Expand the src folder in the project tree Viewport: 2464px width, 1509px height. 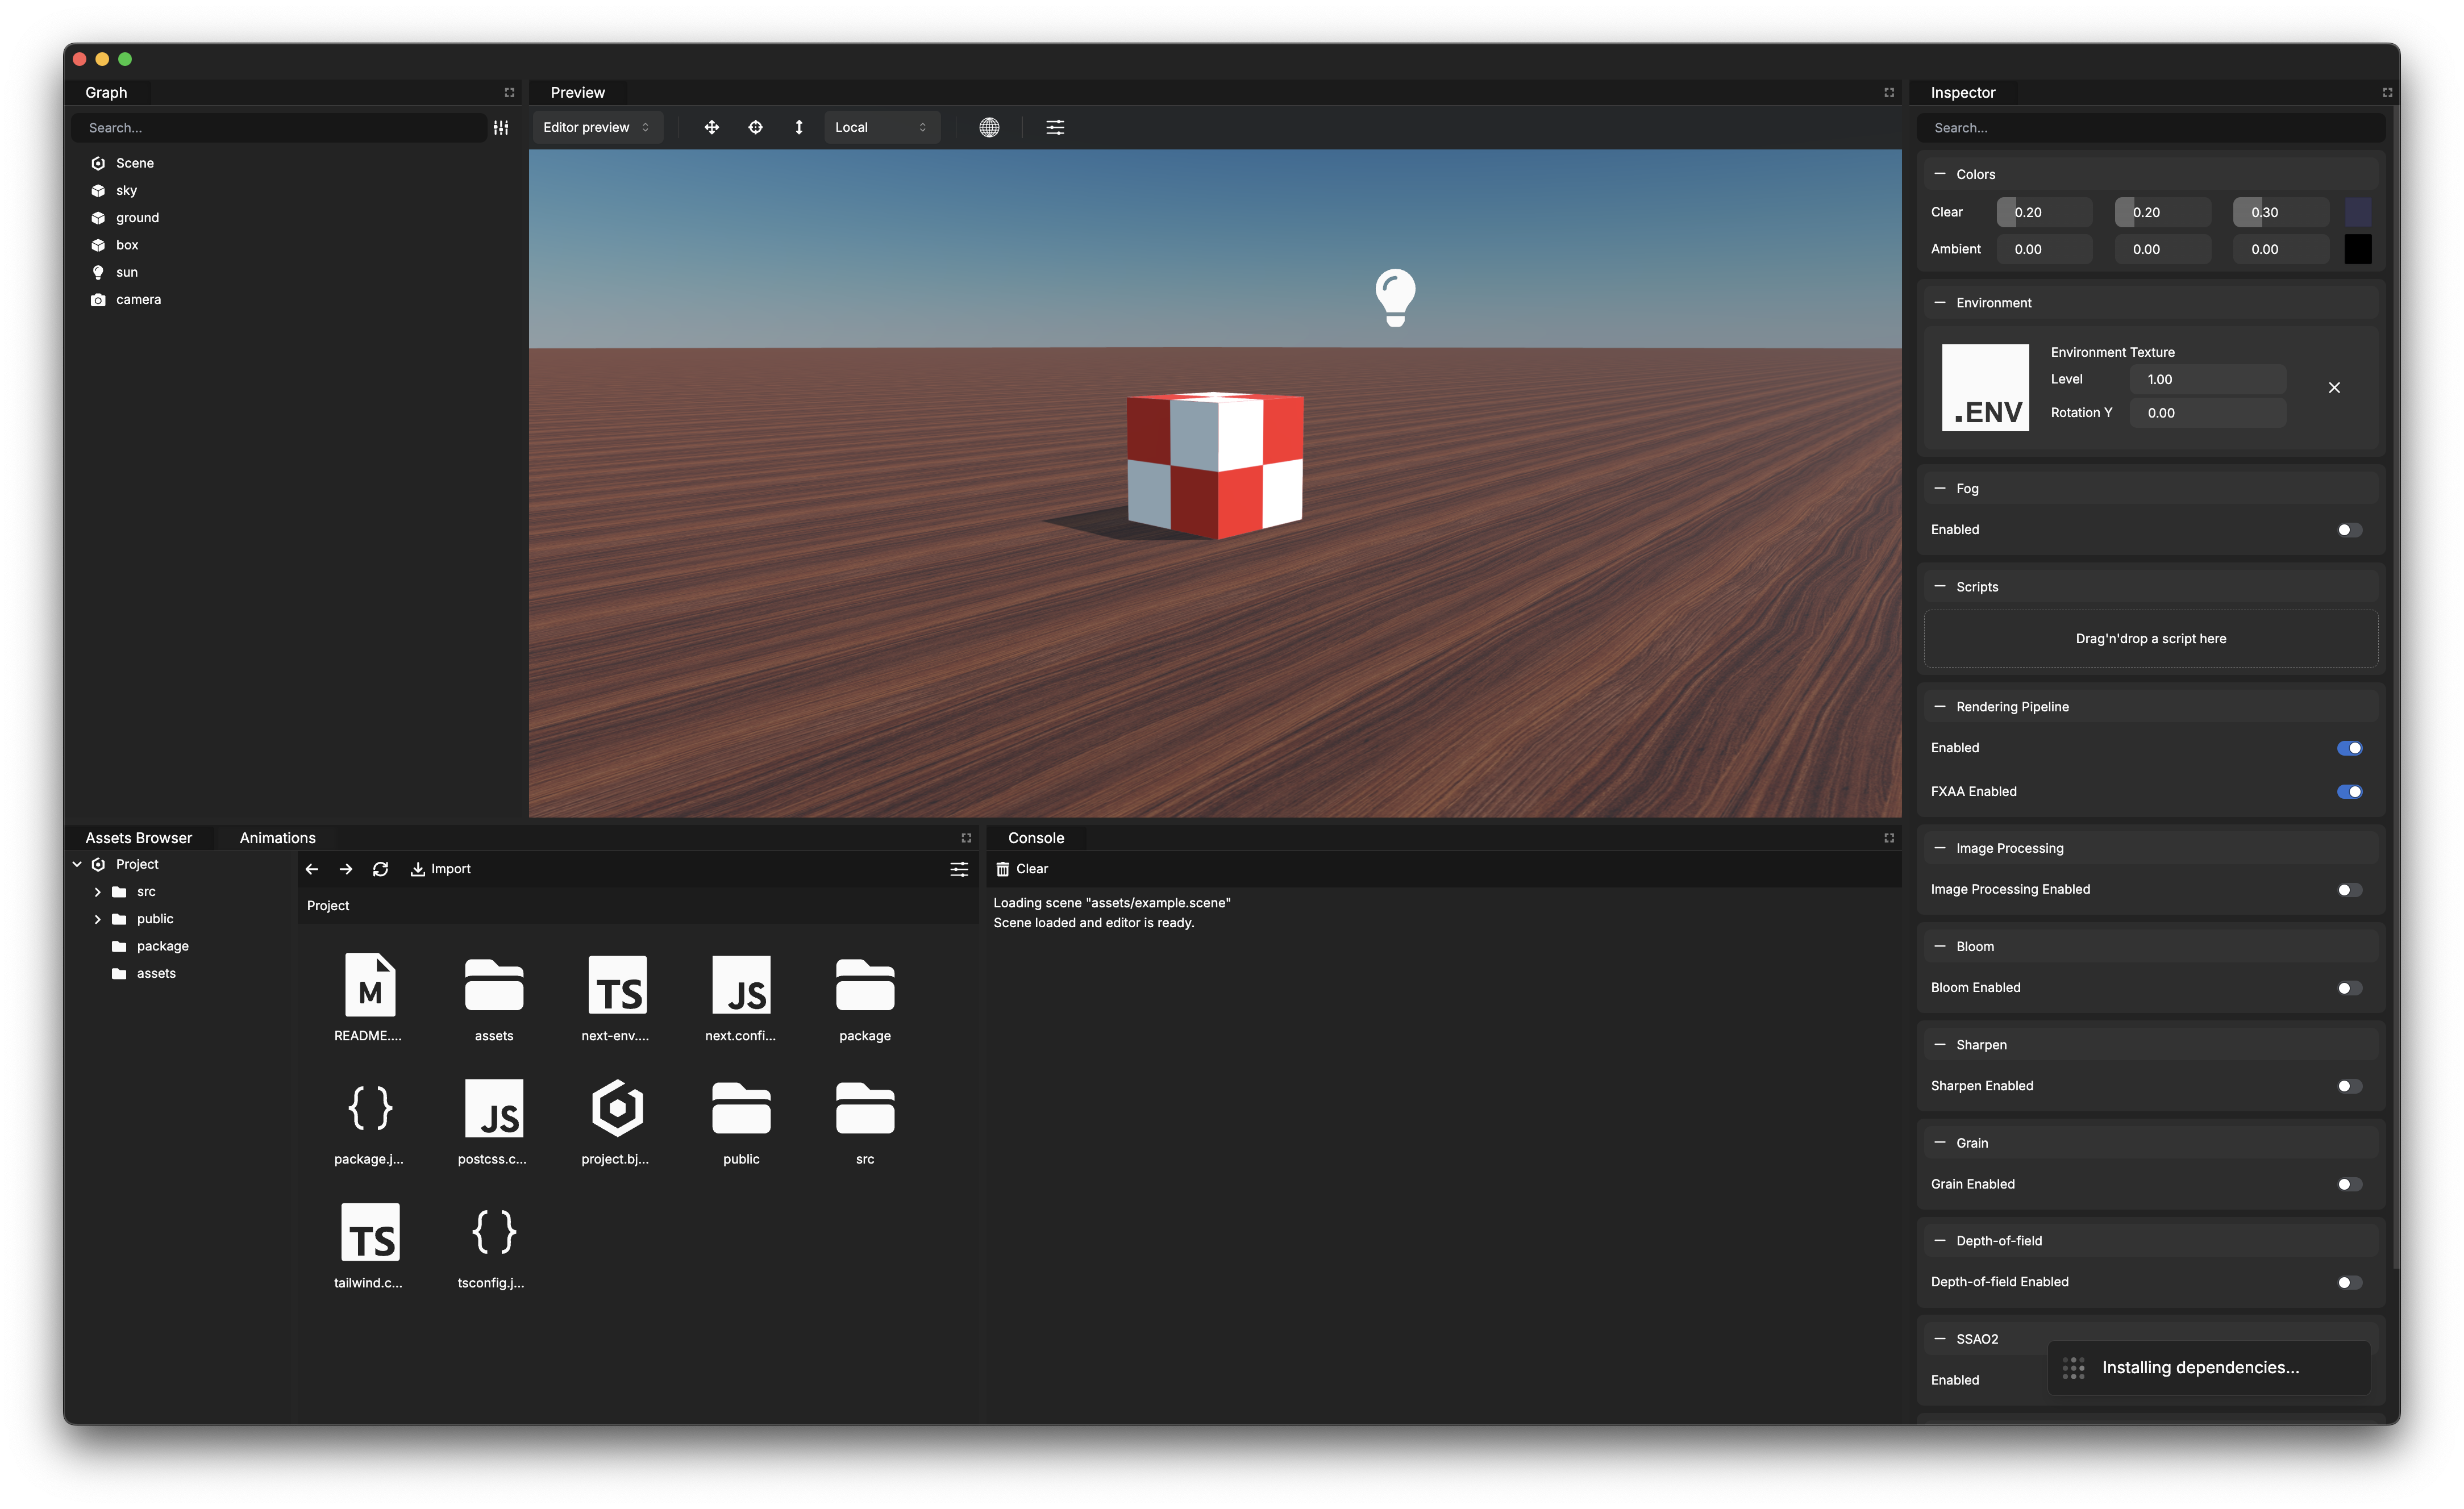(97, 892)
